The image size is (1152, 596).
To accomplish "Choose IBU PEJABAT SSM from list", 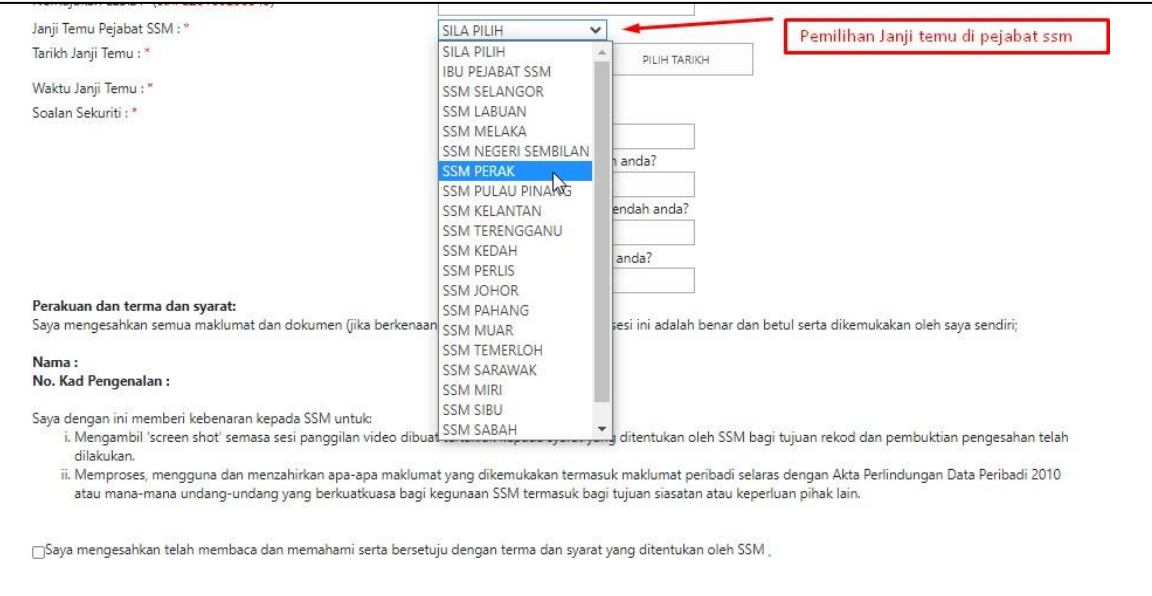I will (x=516, y=72).
